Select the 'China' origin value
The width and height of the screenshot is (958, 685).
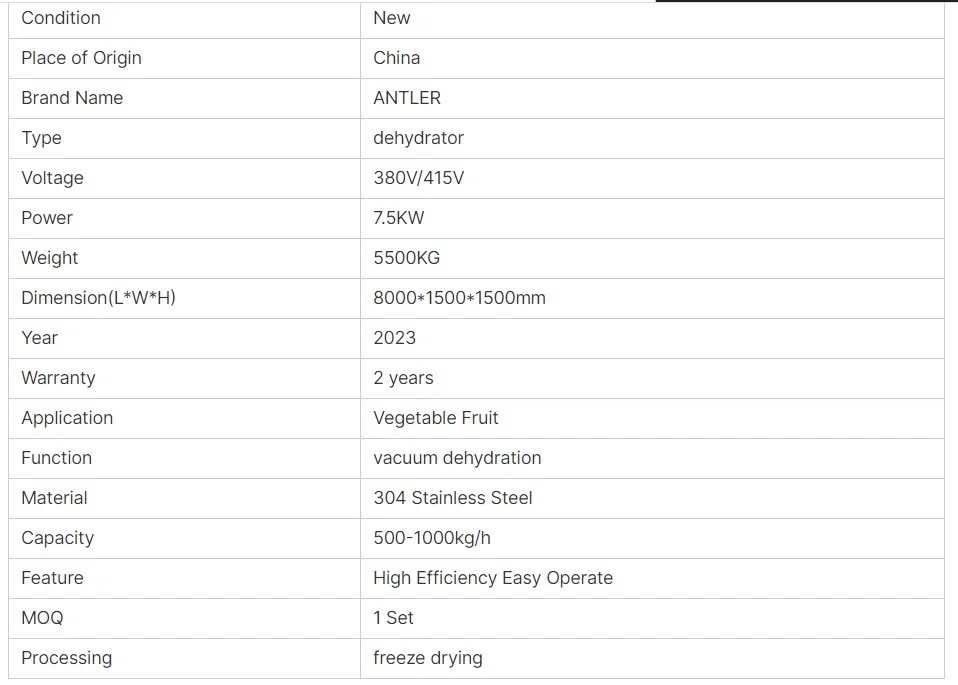tap(397, 58)
